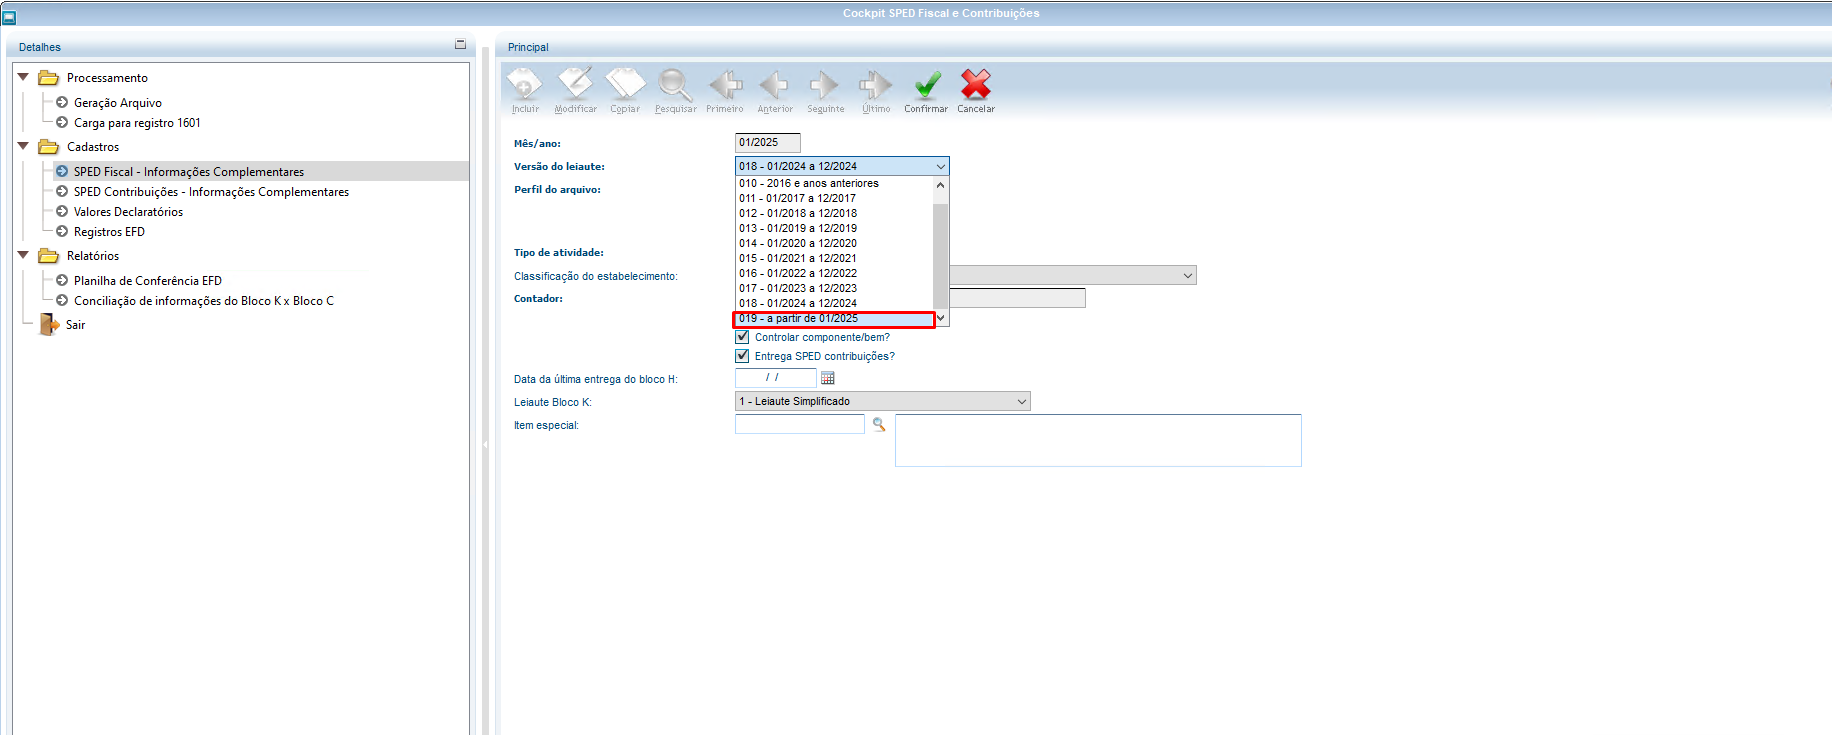
Task: Choose 011 - 01/2017 a 12/2017 layout
Action: pos(834,198)
